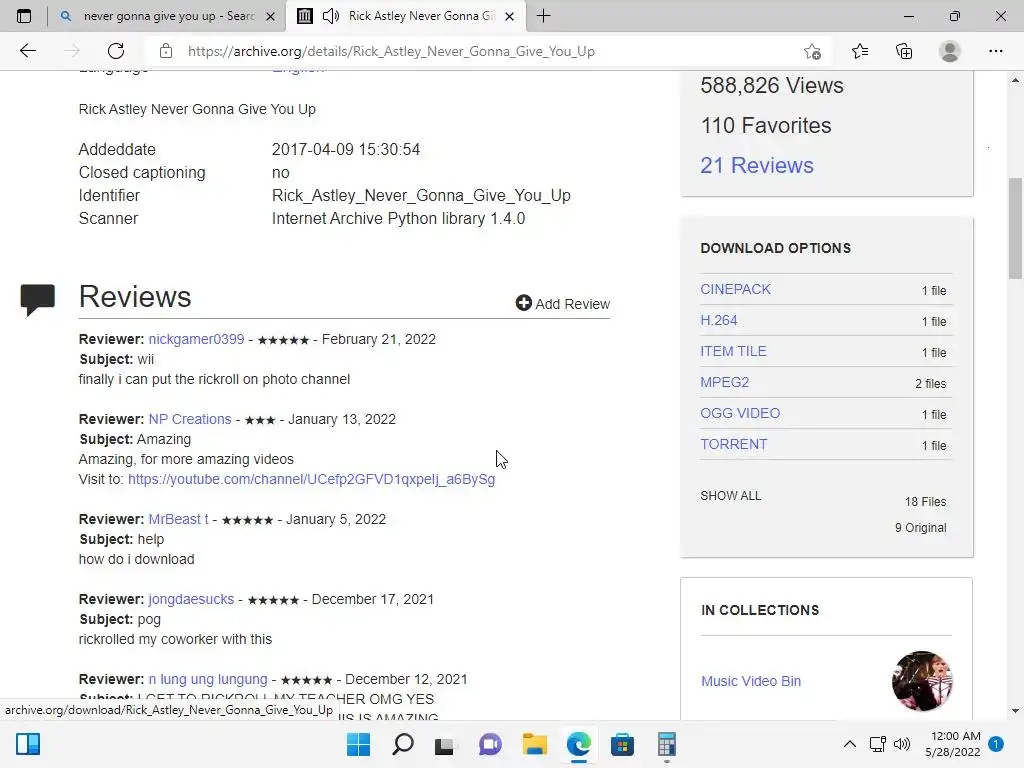Open a new browser tab
Screen dimensions: 1024x768
[543, 16]
